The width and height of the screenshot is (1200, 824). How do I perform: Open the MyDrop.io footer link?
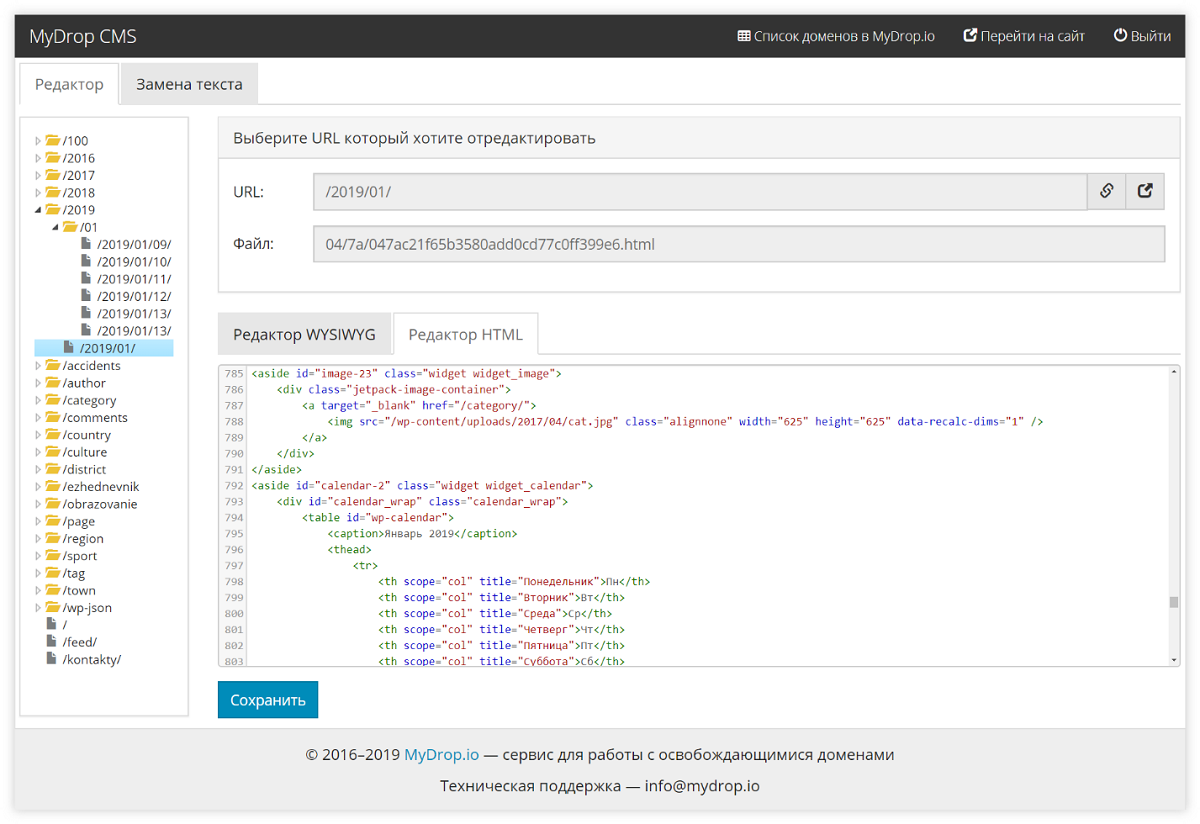441,755
